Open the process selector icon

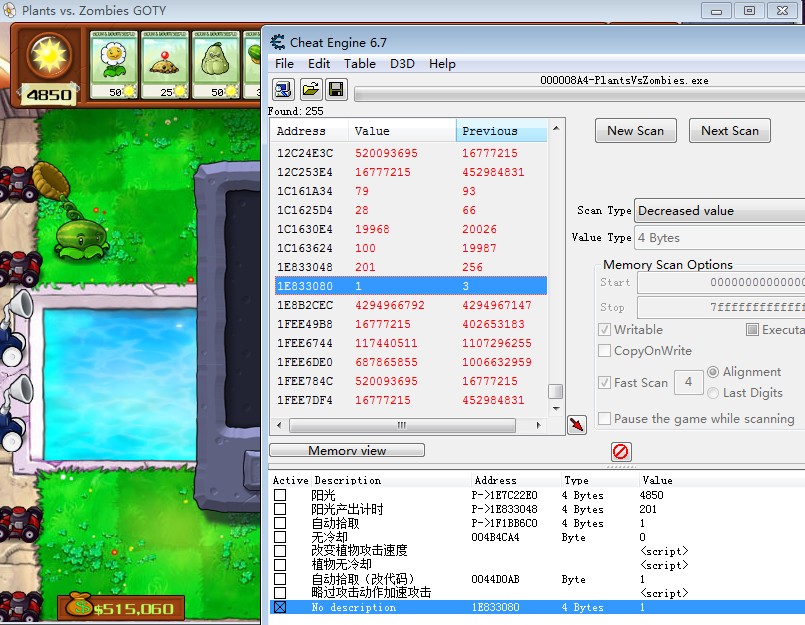(283, 89)
